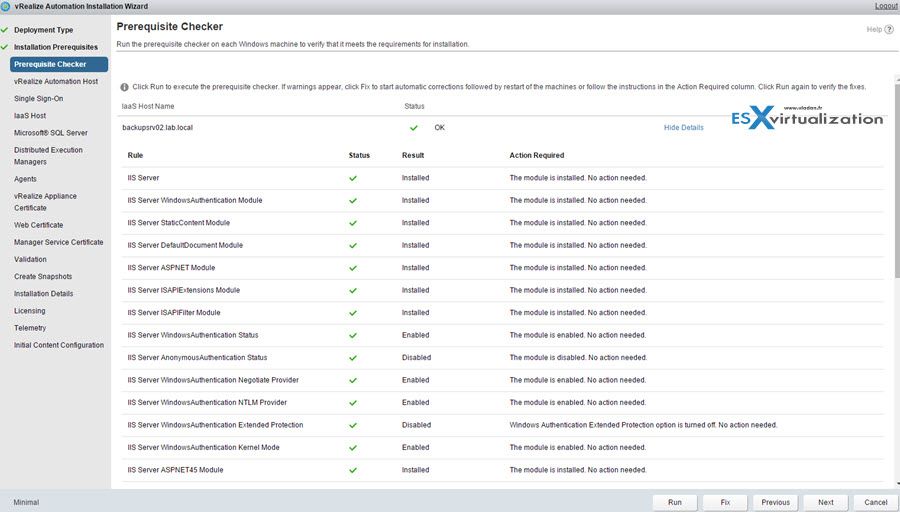Click green check next to backupsrv02.lab.local OK

point(414,128)
